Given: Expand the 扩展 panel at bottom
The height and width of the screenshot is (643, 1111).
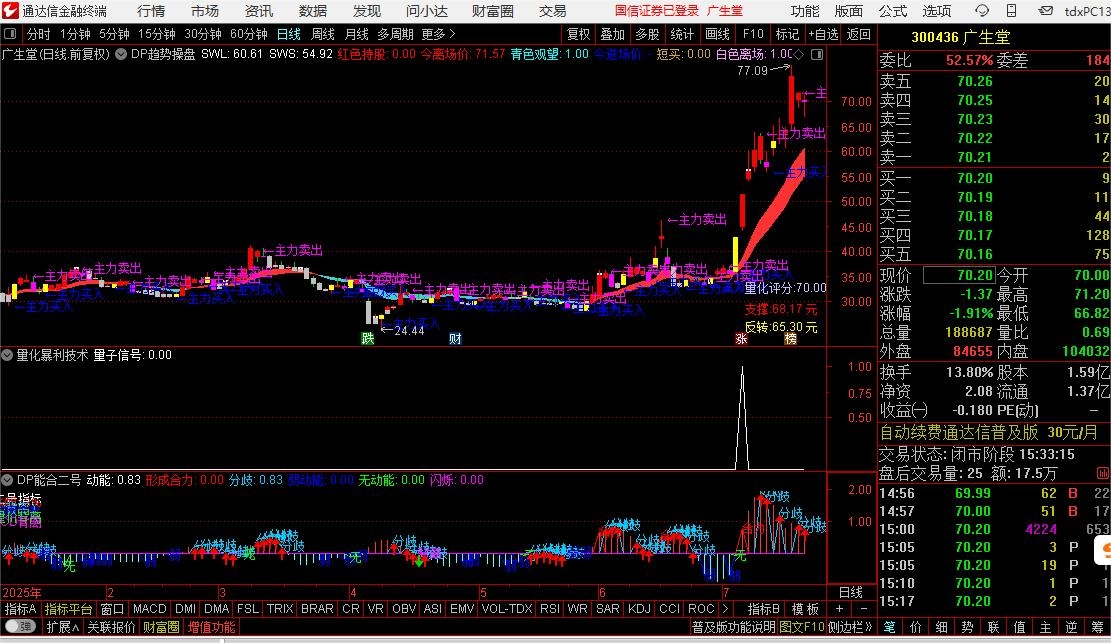Looking at the screenshot, I should point(62,627).
